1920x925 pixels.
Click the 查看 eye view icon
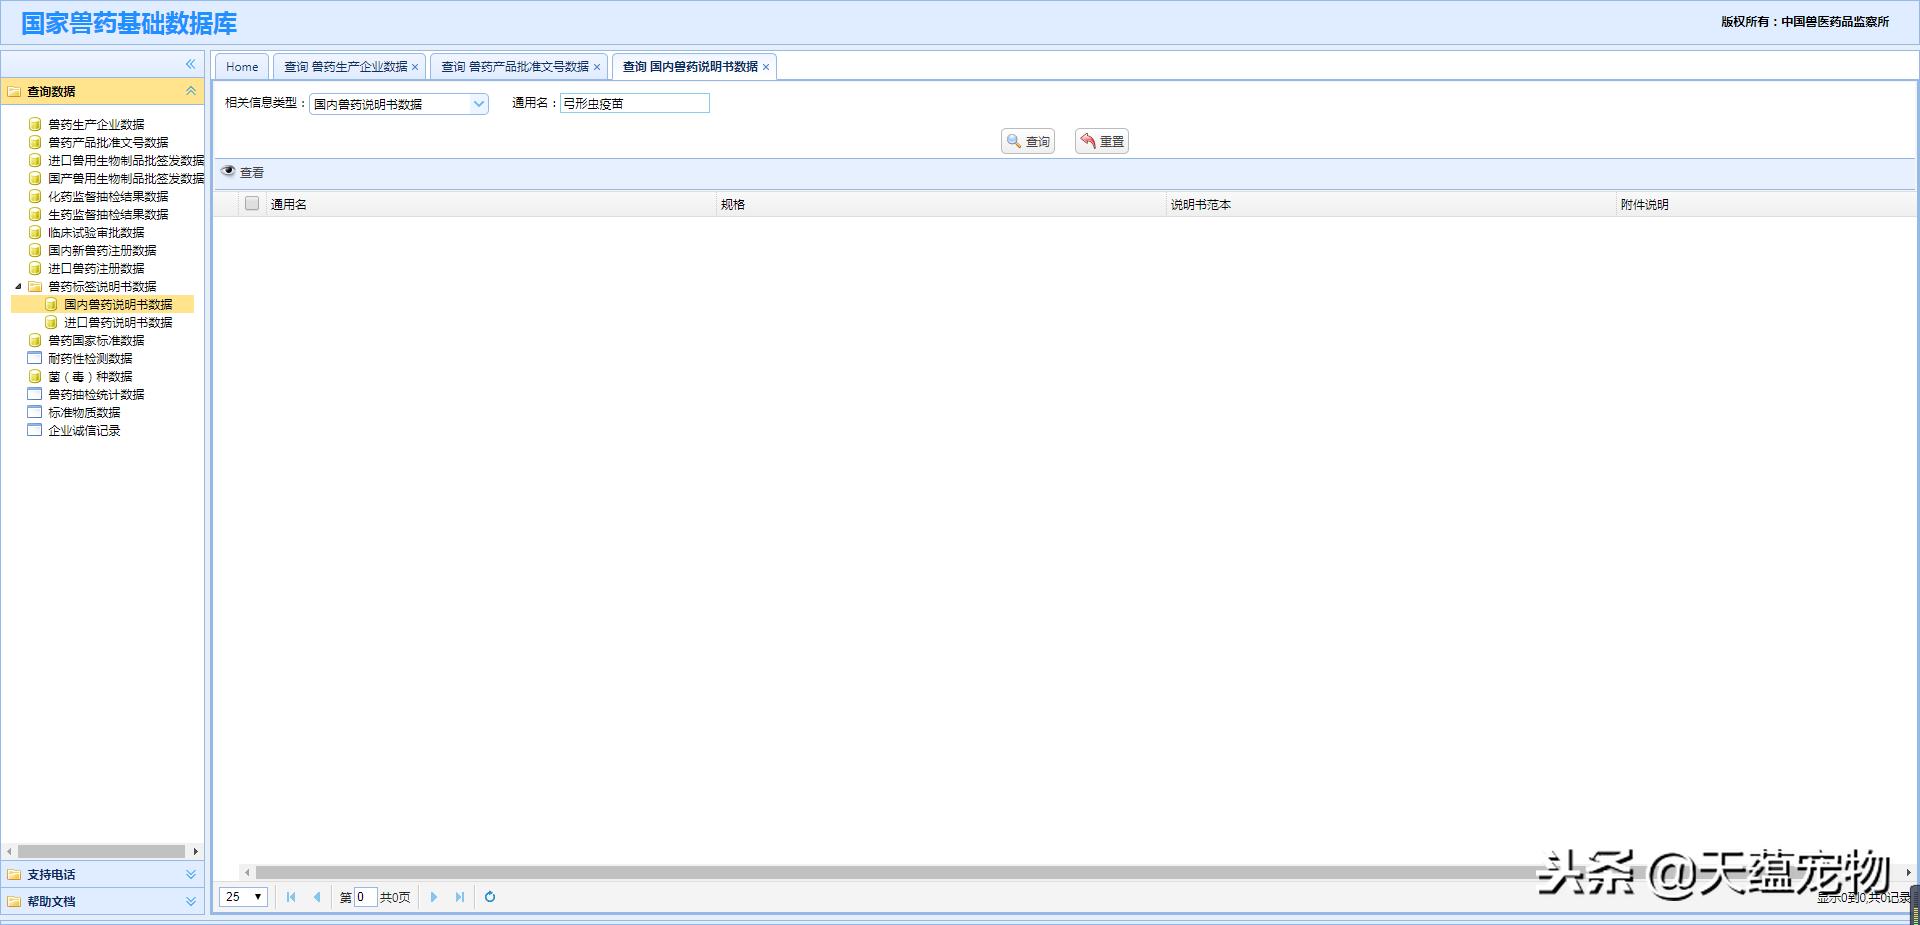click(x=229, y=172)
